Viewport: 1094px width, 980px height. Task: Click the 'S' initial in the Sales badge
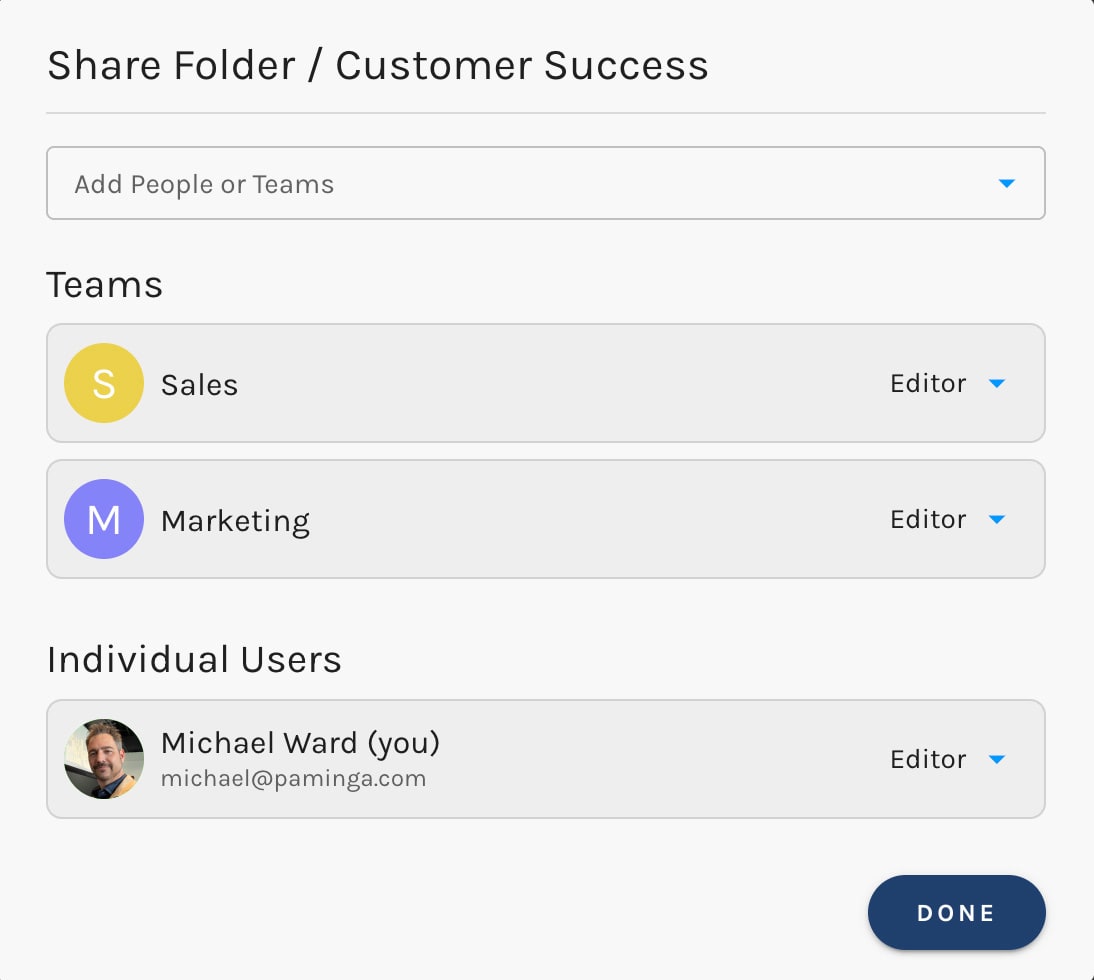[x=103, y=383]
